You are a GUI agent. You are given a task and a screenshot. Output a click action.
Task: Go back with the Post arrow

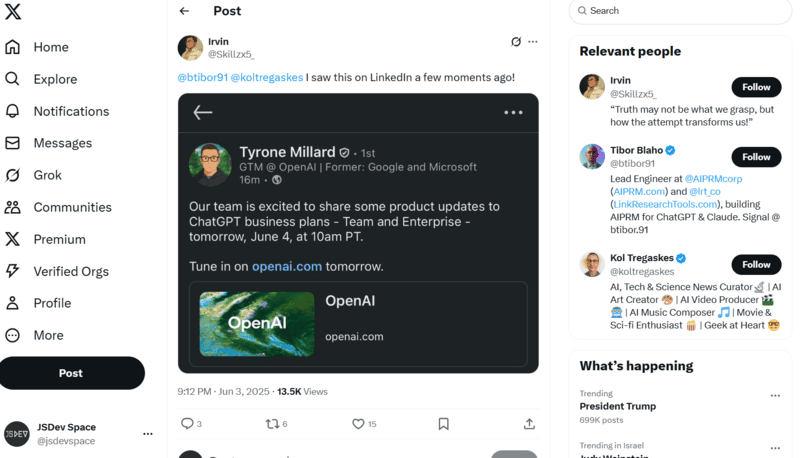184,11
